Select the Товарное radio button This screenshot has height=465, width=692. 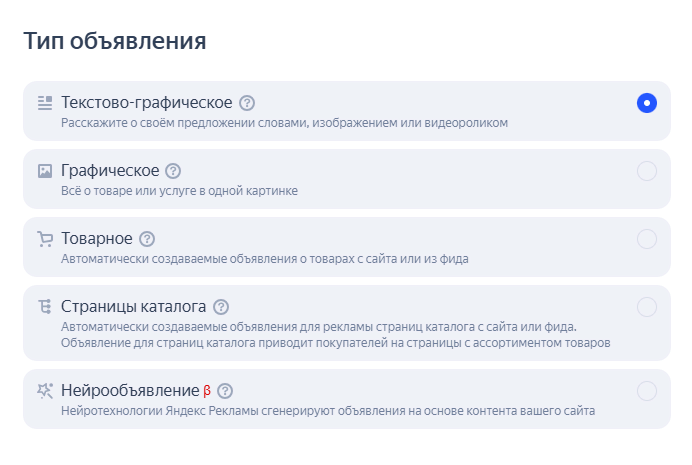tap(647, 239)
